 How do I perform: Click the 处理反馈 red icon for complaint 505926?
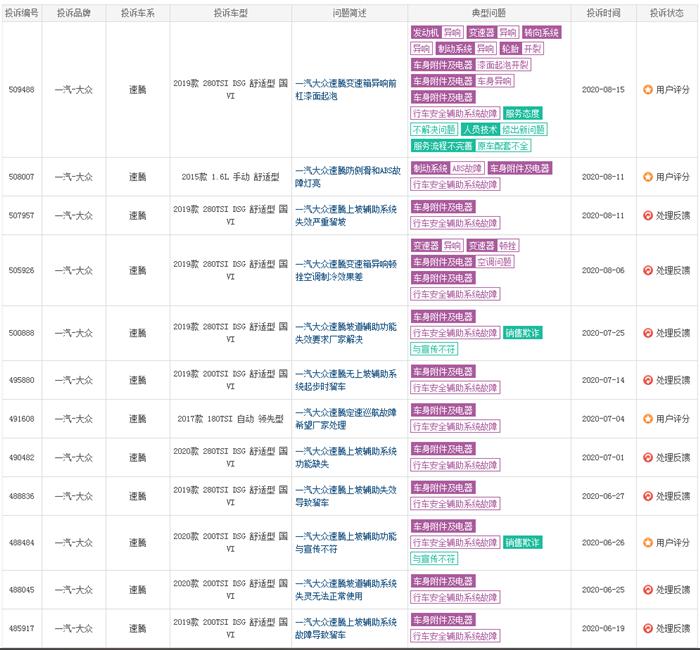click(647, 271)
